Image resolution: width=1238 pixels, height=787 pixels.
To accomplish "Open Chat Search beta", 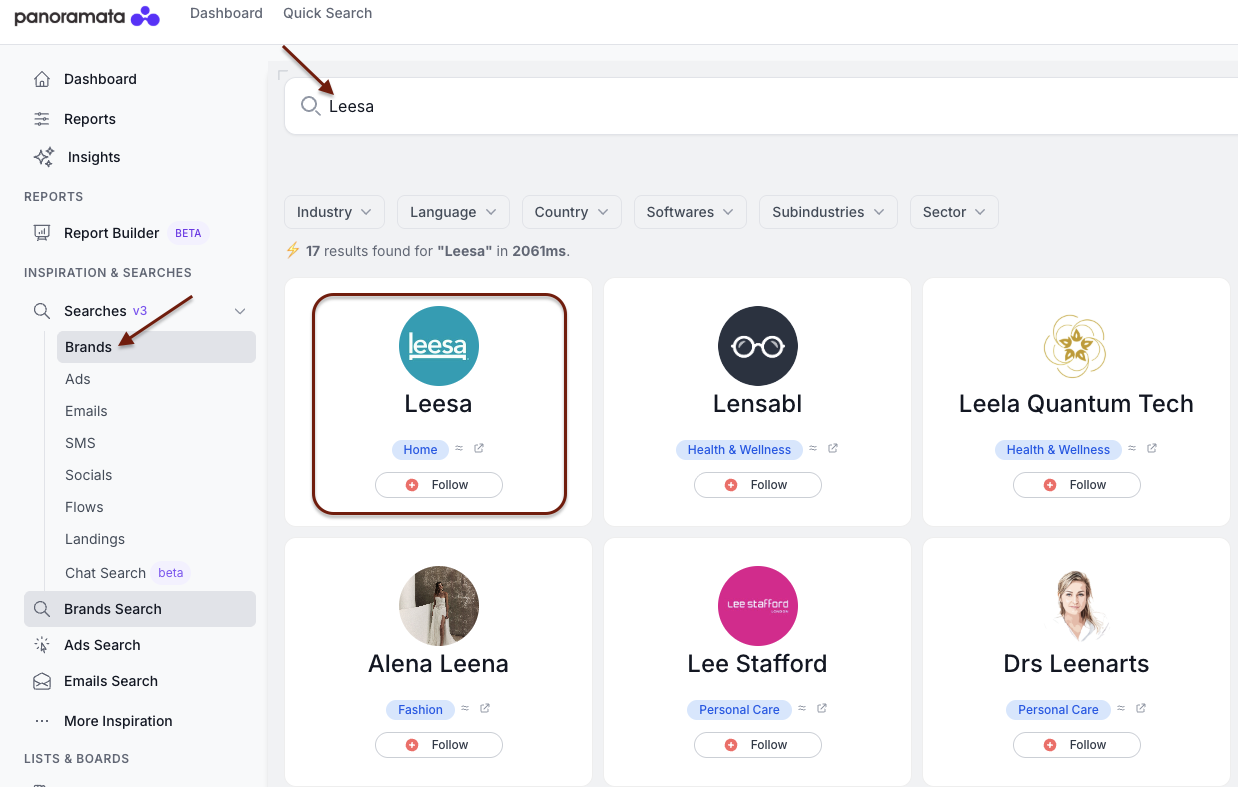I will coord(126,573).
